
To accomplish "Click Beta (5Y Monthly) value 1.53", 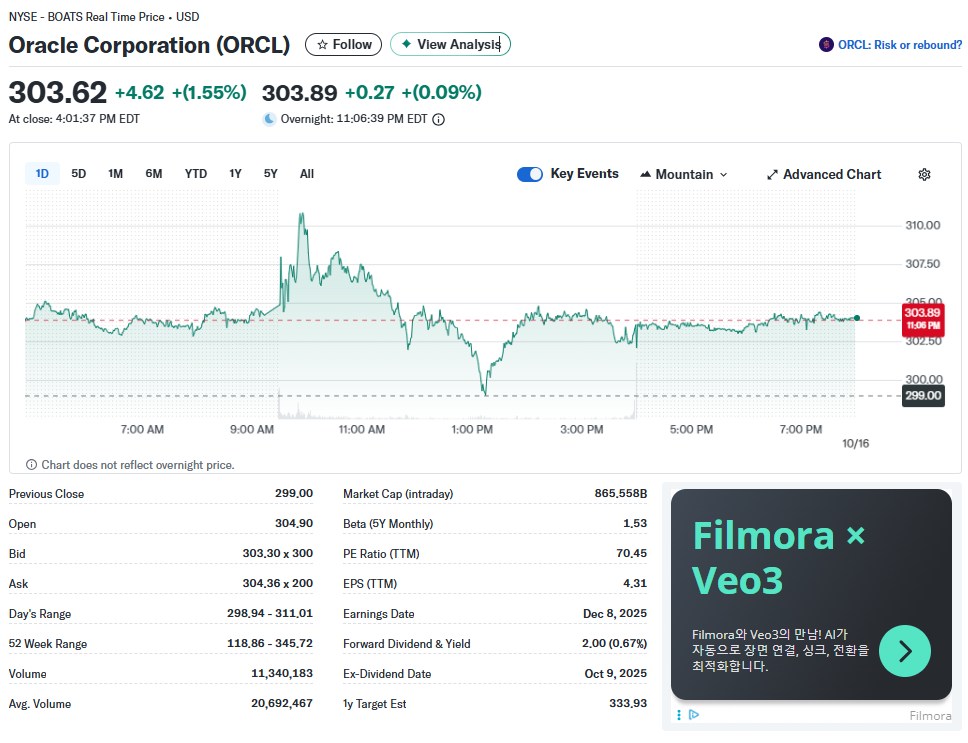I will click(635, 523).
